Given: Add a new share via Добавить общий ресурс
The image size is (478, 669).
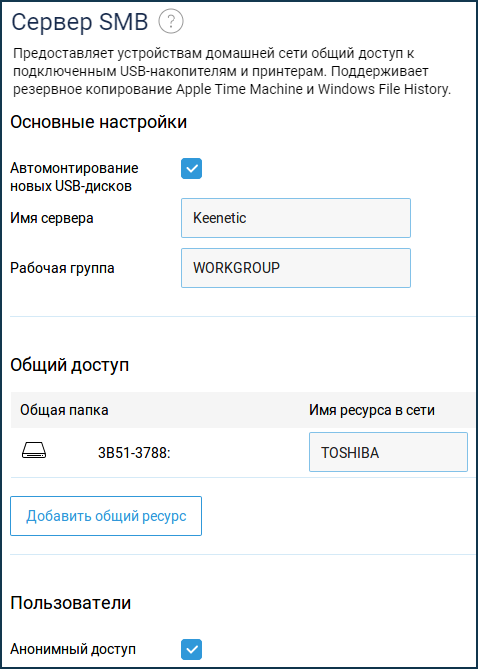Looking at the screenshot, I should coord(106,516).
